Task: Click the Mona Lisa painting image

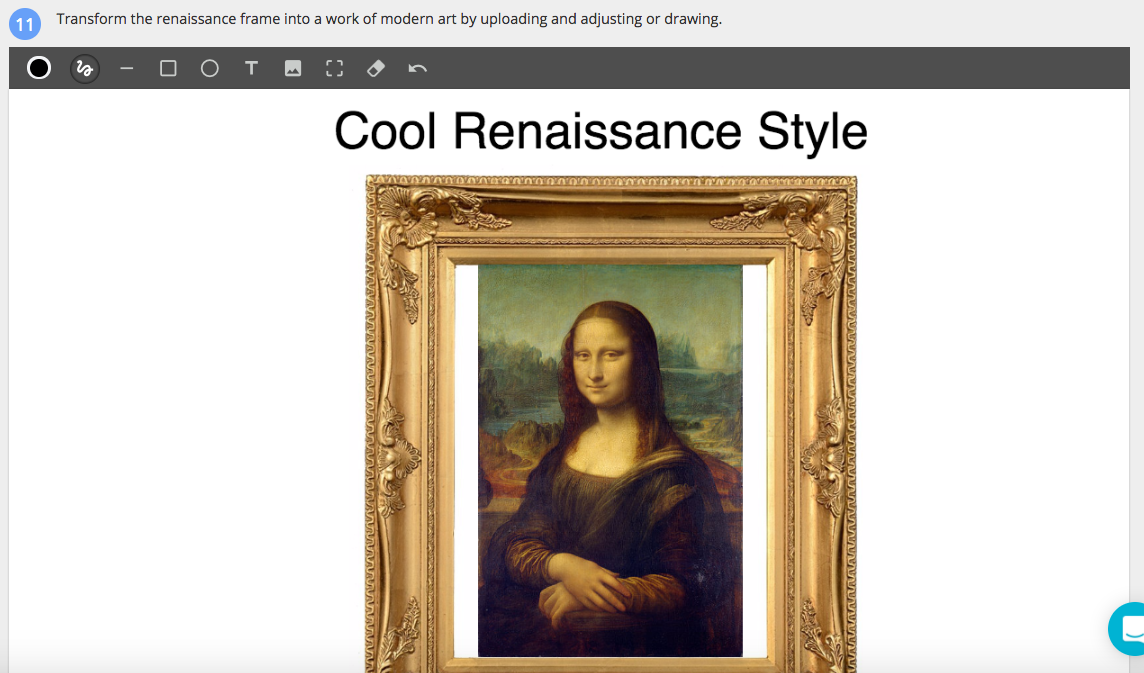Action: 610,461
